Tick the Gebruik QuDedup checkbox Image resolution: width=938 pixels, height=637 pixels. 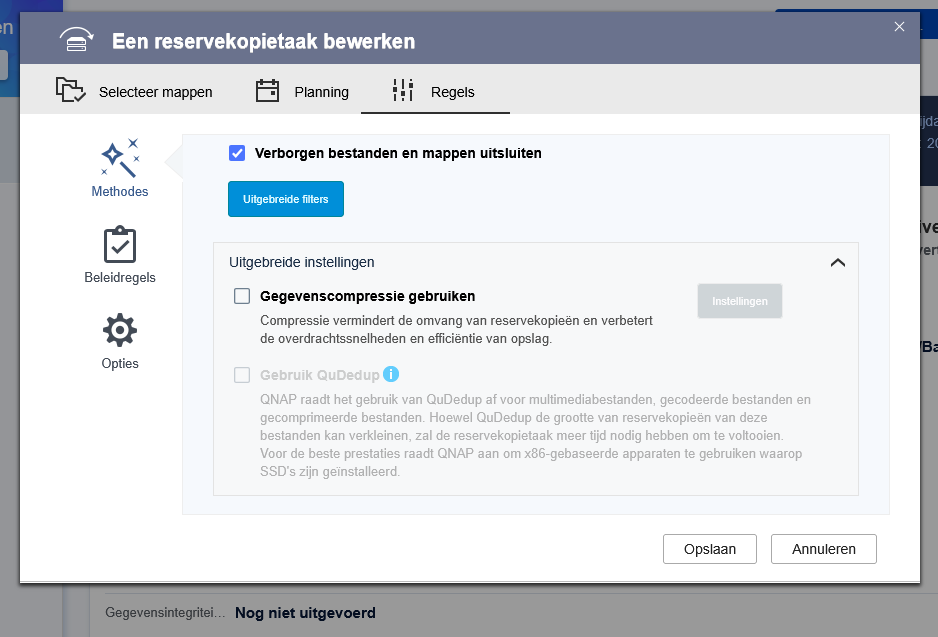pyautogui.click(x=242, y=375)
